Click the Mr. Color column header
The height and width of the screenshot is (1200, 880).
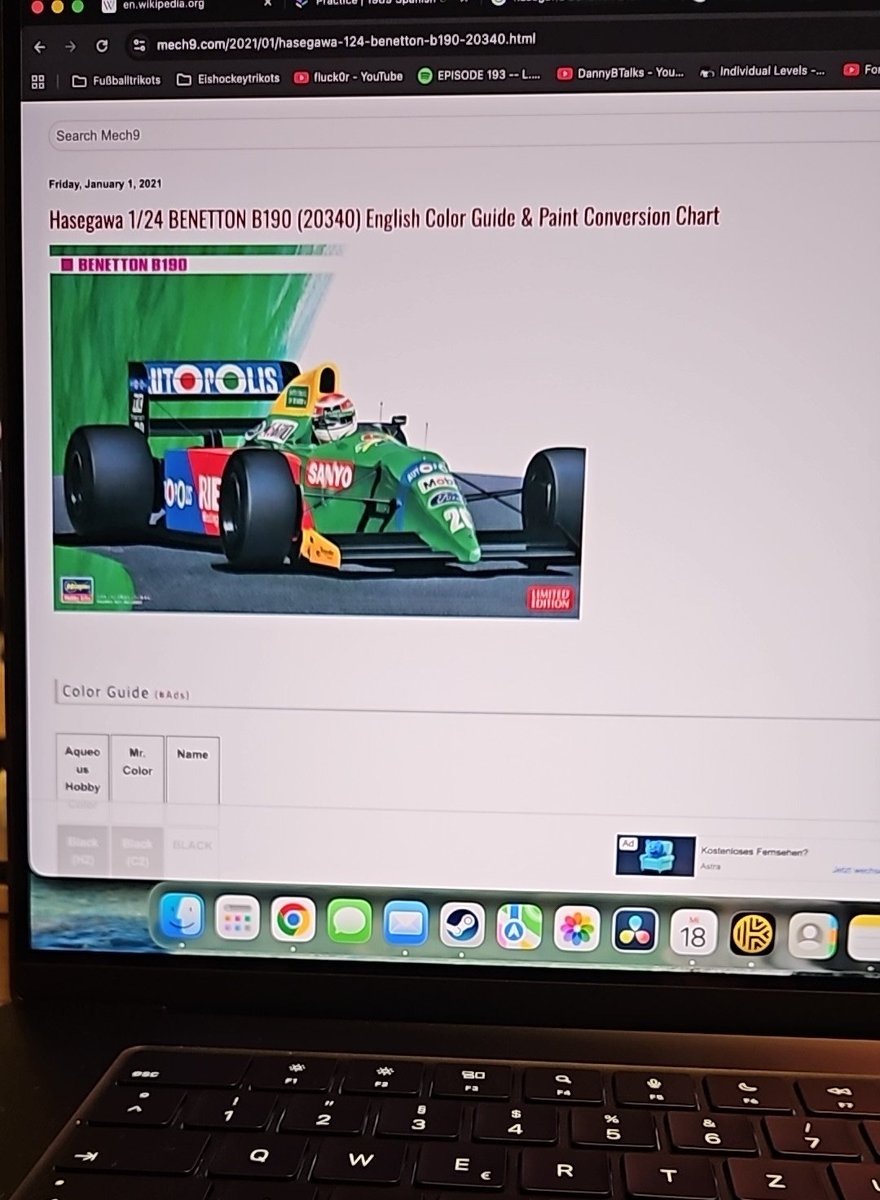tap(137, 770)
